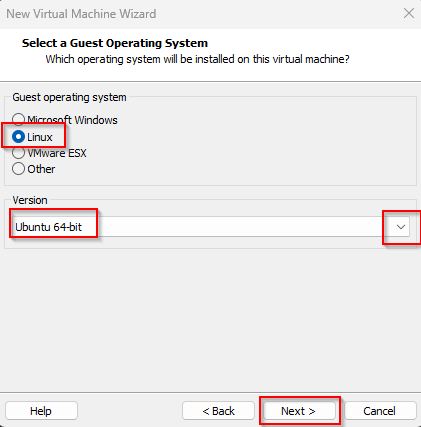
Task: Proceed by clicking Next >
Action: pos(299,411)
